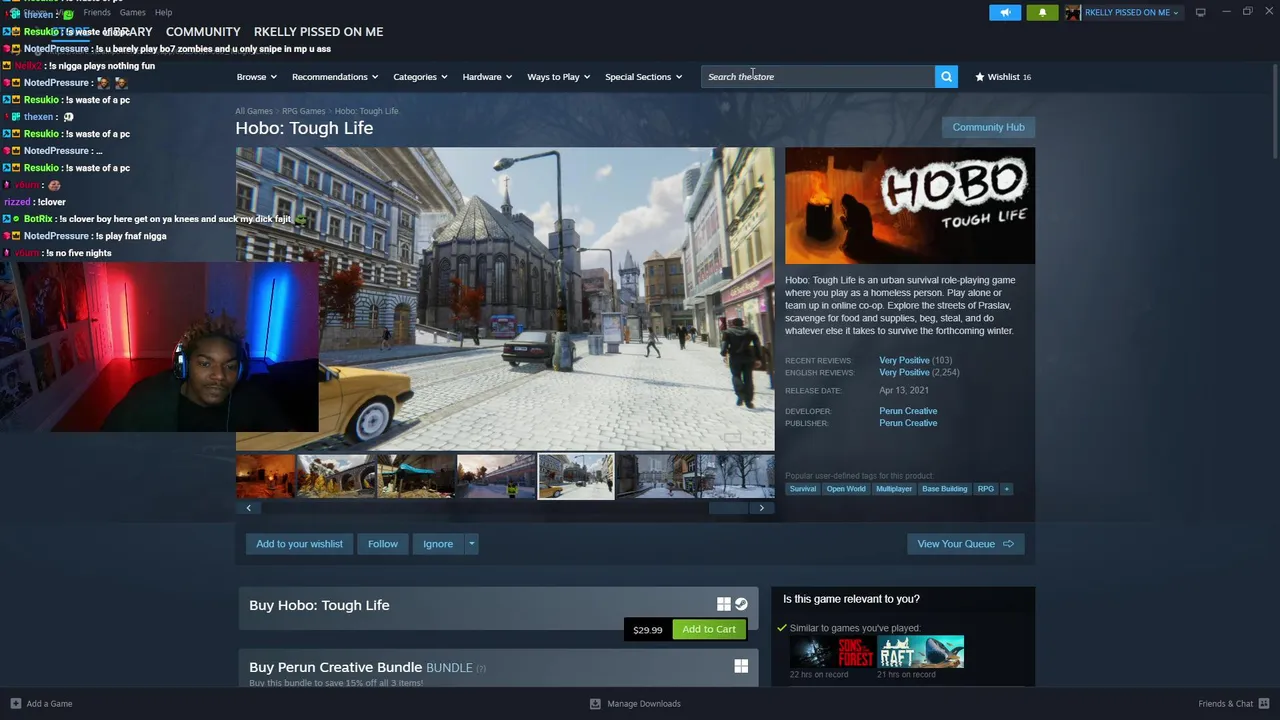Viewport: 1280px width, 720px height.
Task: Click the Steam platform icon beside Buy Hobo
Action: (741, 604)
